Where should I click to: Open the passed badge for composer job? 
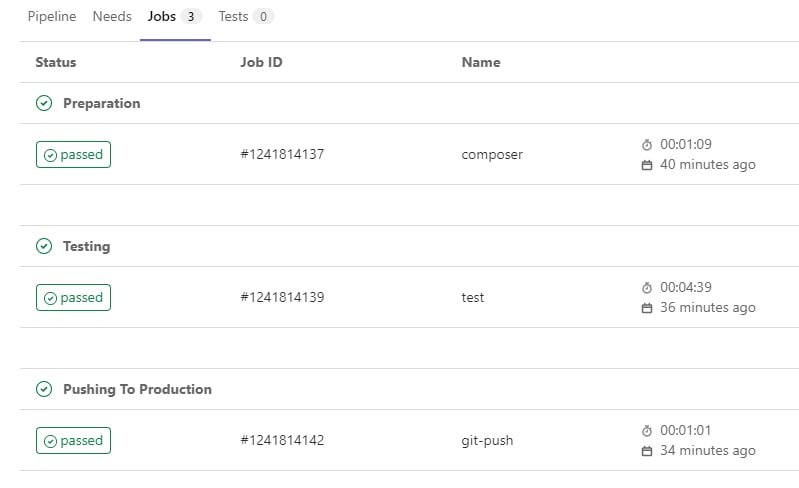[73, 154]
